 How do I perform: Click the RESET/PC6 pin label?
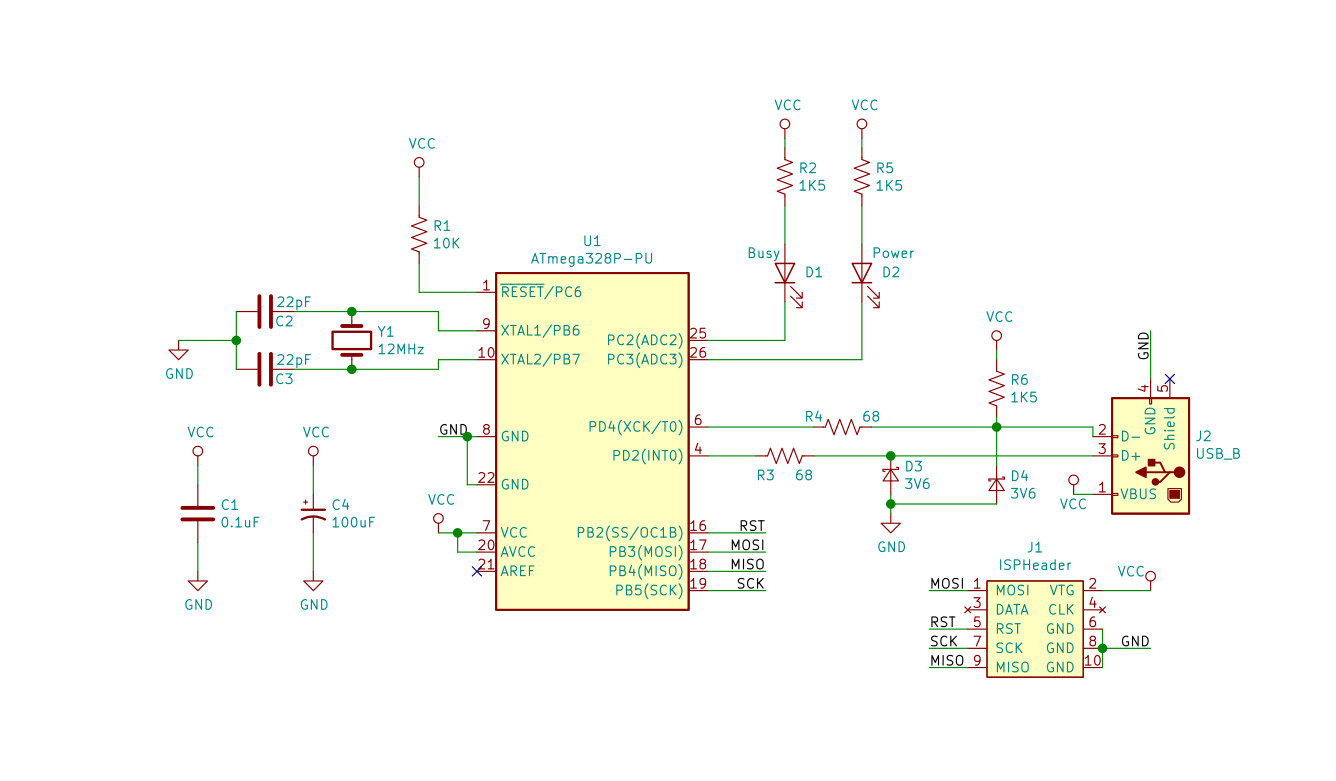click(541, 292)
